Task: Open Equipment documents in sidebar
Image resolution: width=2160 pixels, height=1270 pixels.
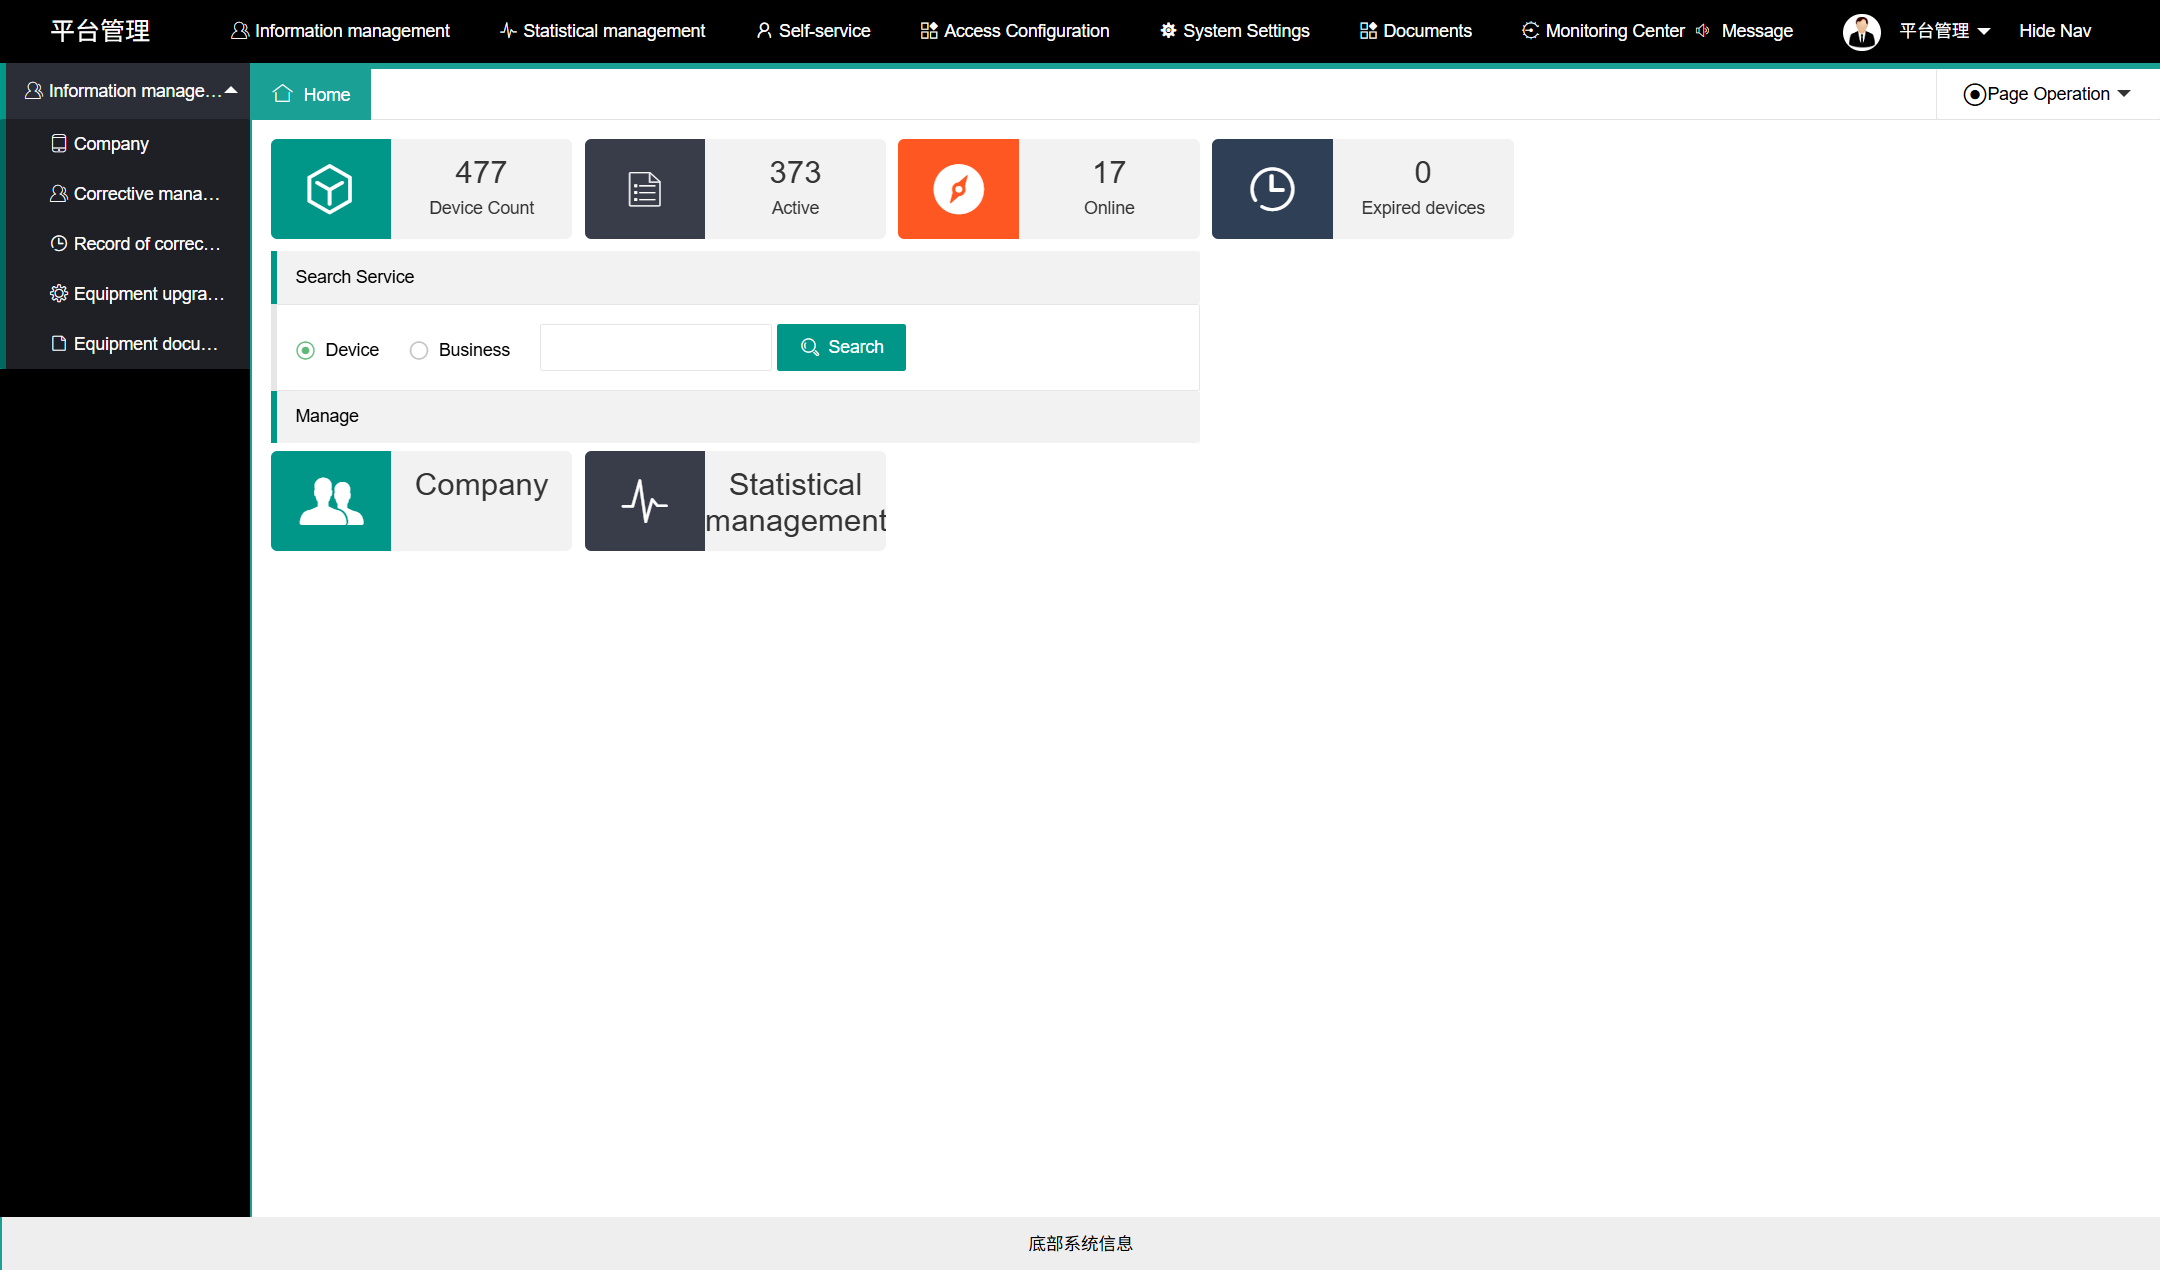Action: 127,344
